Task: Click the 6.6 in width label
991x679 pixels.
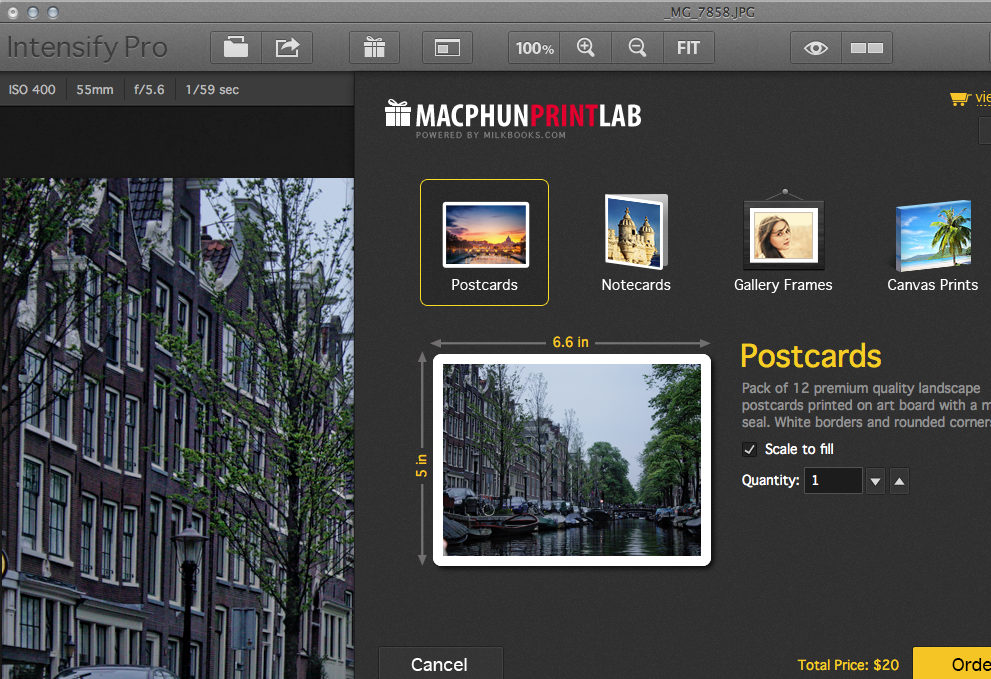Action: pos(571,342)
